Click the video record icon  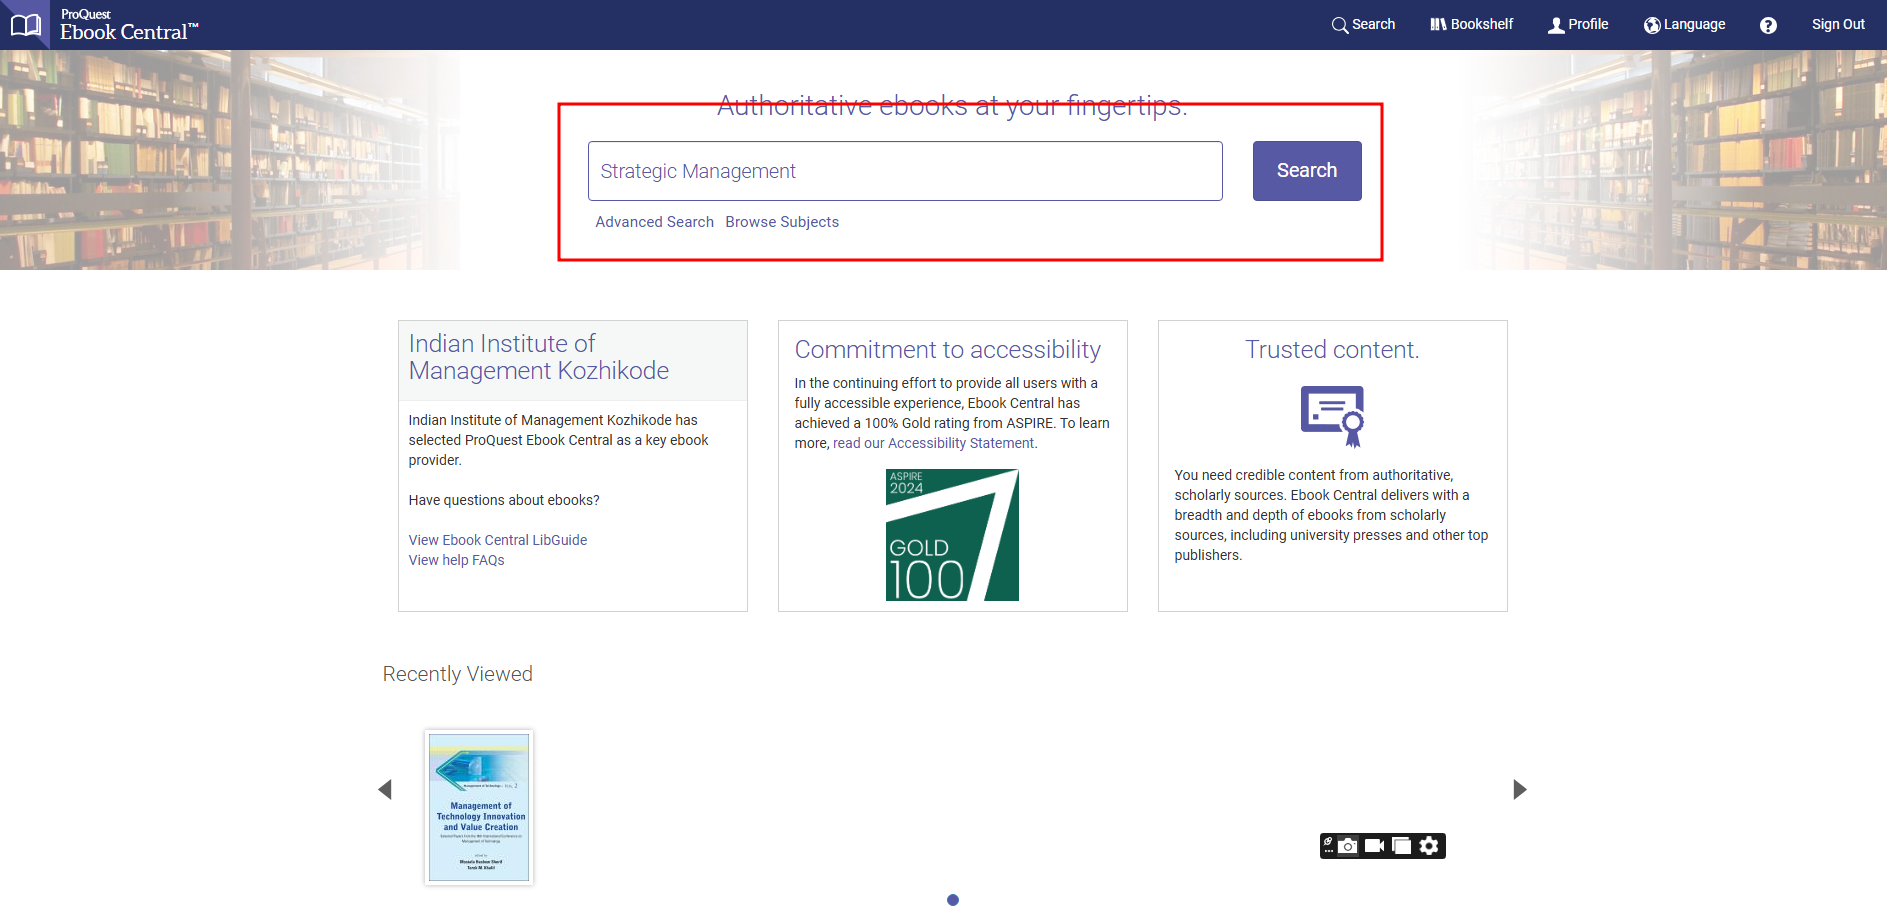(1374, 846)
